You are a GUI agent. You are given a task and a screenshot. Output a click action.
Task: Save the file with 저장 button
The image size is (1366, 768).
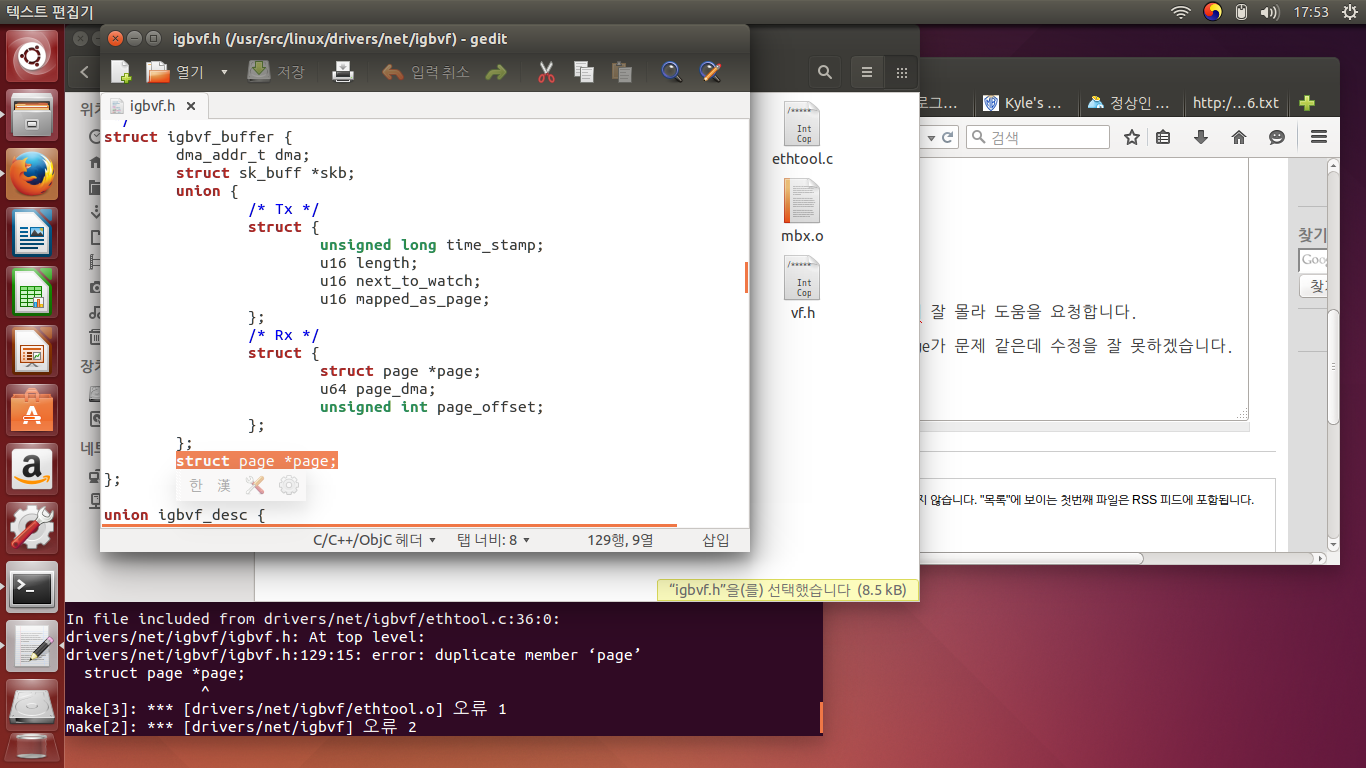coord(276,72)
